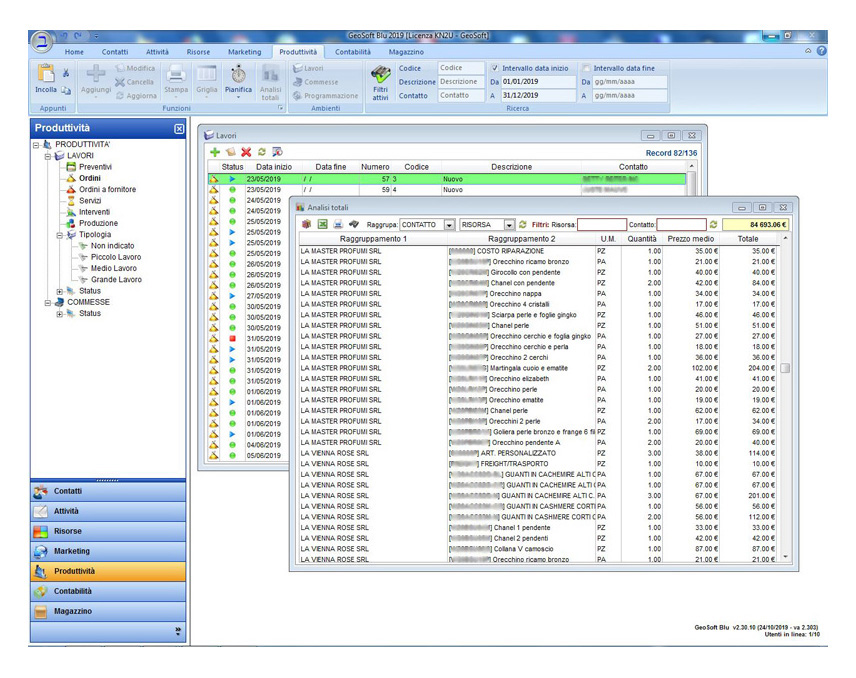Viewport: 856px width, 678px height.
Task: Click the Griglia grid icon
Action: (x=207, y=74)
